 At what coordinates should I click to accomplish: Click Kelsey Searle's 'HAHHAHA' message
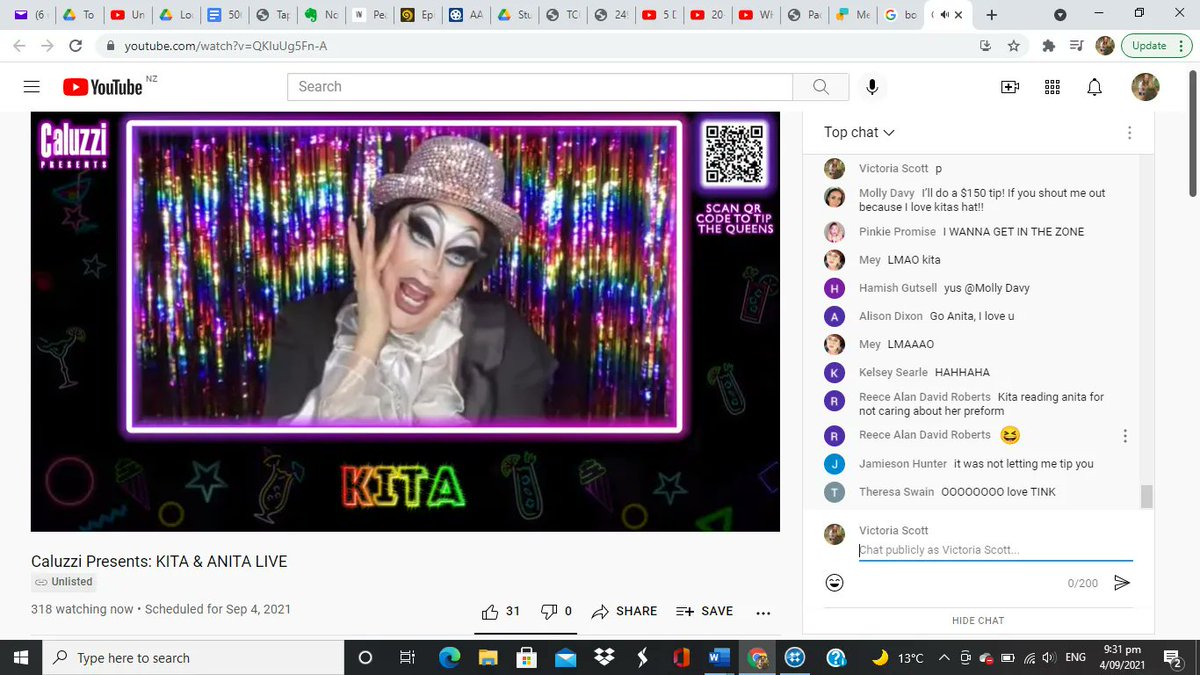coord(962,372)
